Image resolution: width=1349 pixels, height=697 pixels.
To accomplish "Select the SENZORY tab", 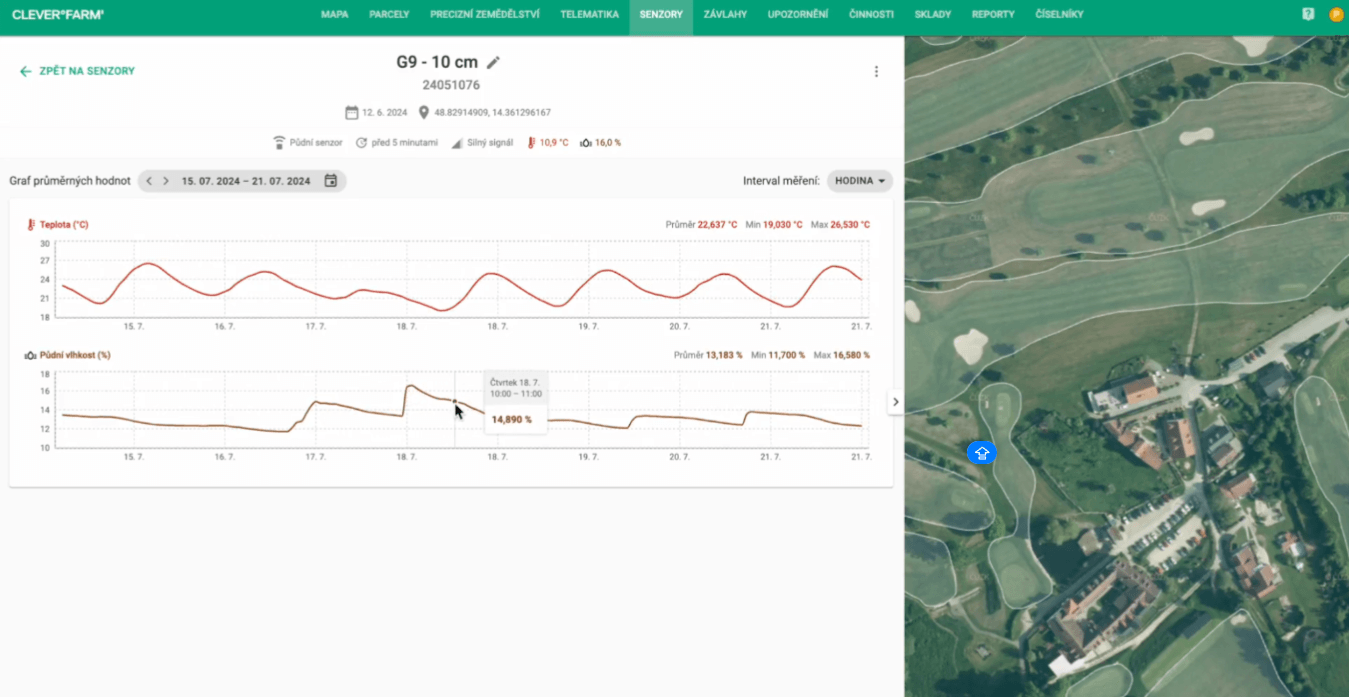I will pyautogui.click(x=661, y=15).
